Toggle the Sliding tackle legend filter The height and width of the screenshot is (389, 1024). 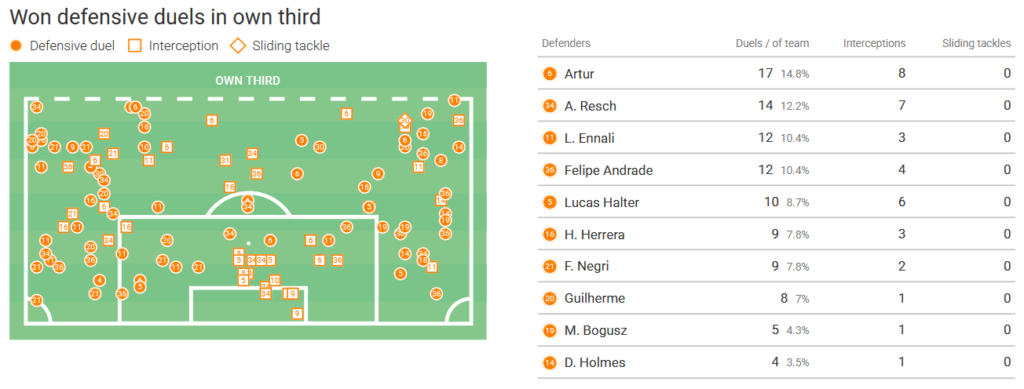point(280,46)
